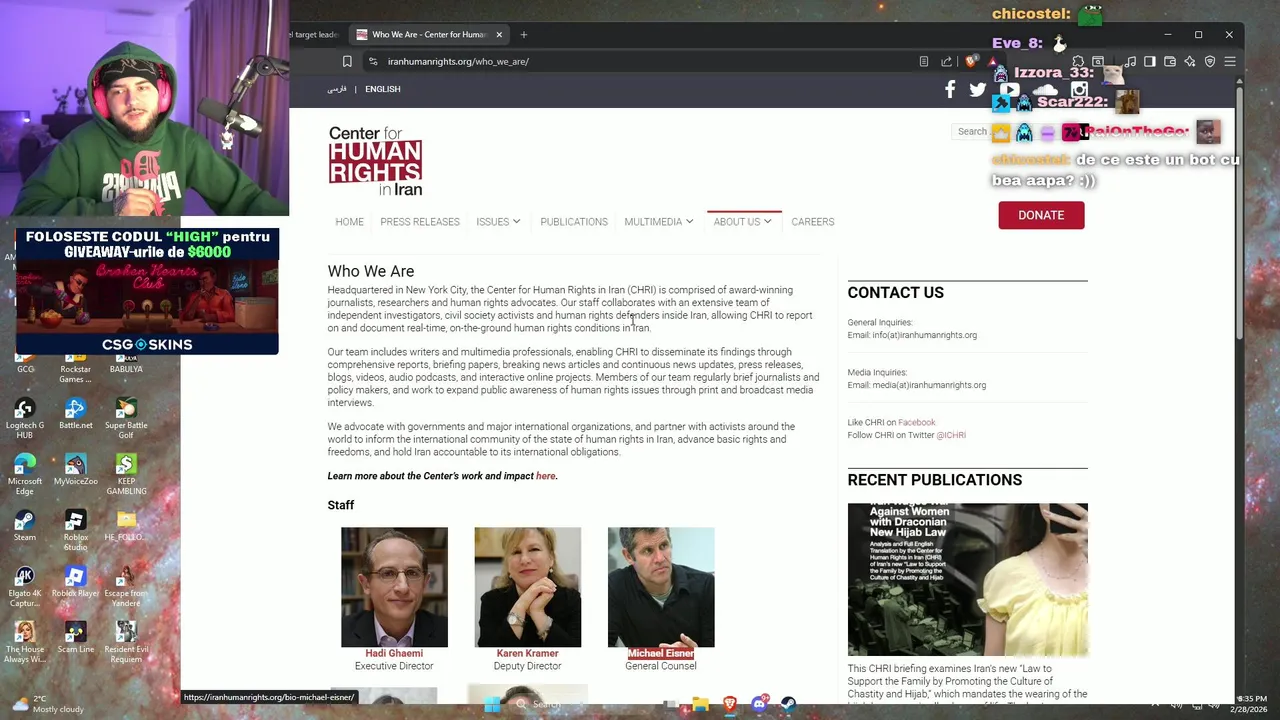The width and height of the screenshot is (1280, 720).
Task: Toggle reader mode icon in the address bar
Action: (923, 61)
